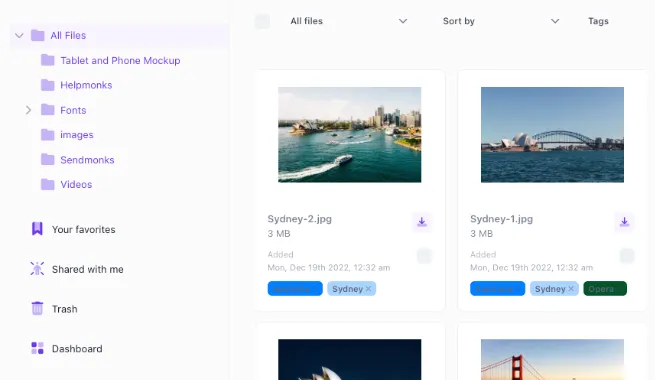655x380 pixels.
Task: Open Shared with me icon
Action: [x=37, y=269]
